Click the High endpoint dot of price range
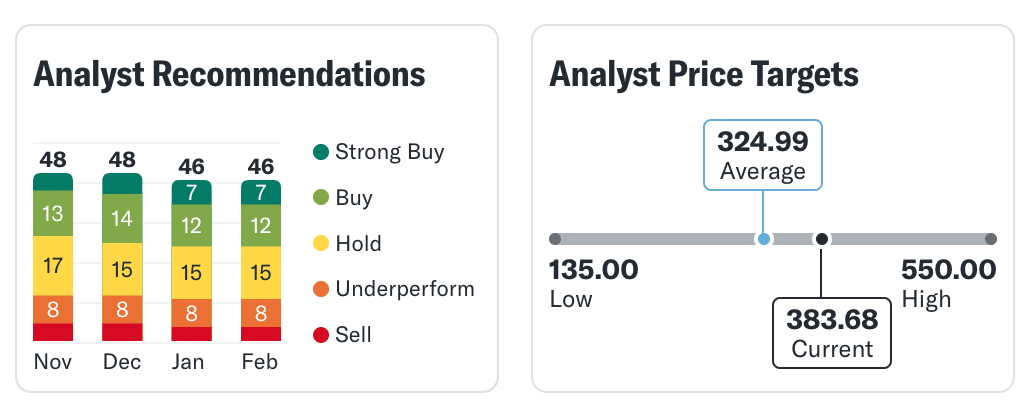The image size is (1036, 416). [991, 239]
